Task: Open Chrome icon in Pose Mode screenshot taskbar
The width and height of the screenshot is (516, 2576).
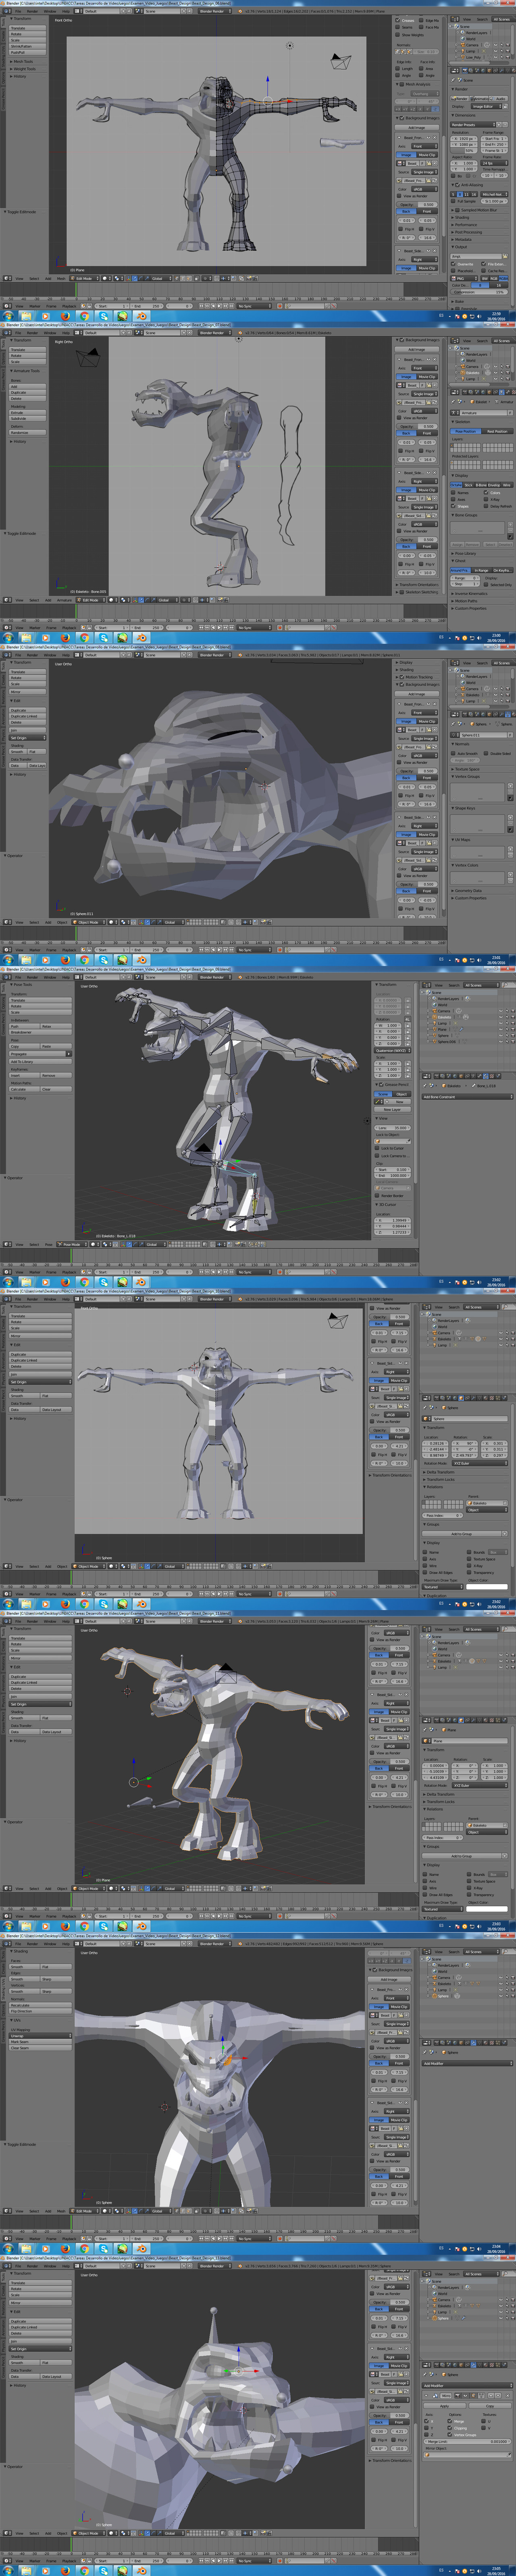Action: pyautogui.click(x=84, y=1282)
